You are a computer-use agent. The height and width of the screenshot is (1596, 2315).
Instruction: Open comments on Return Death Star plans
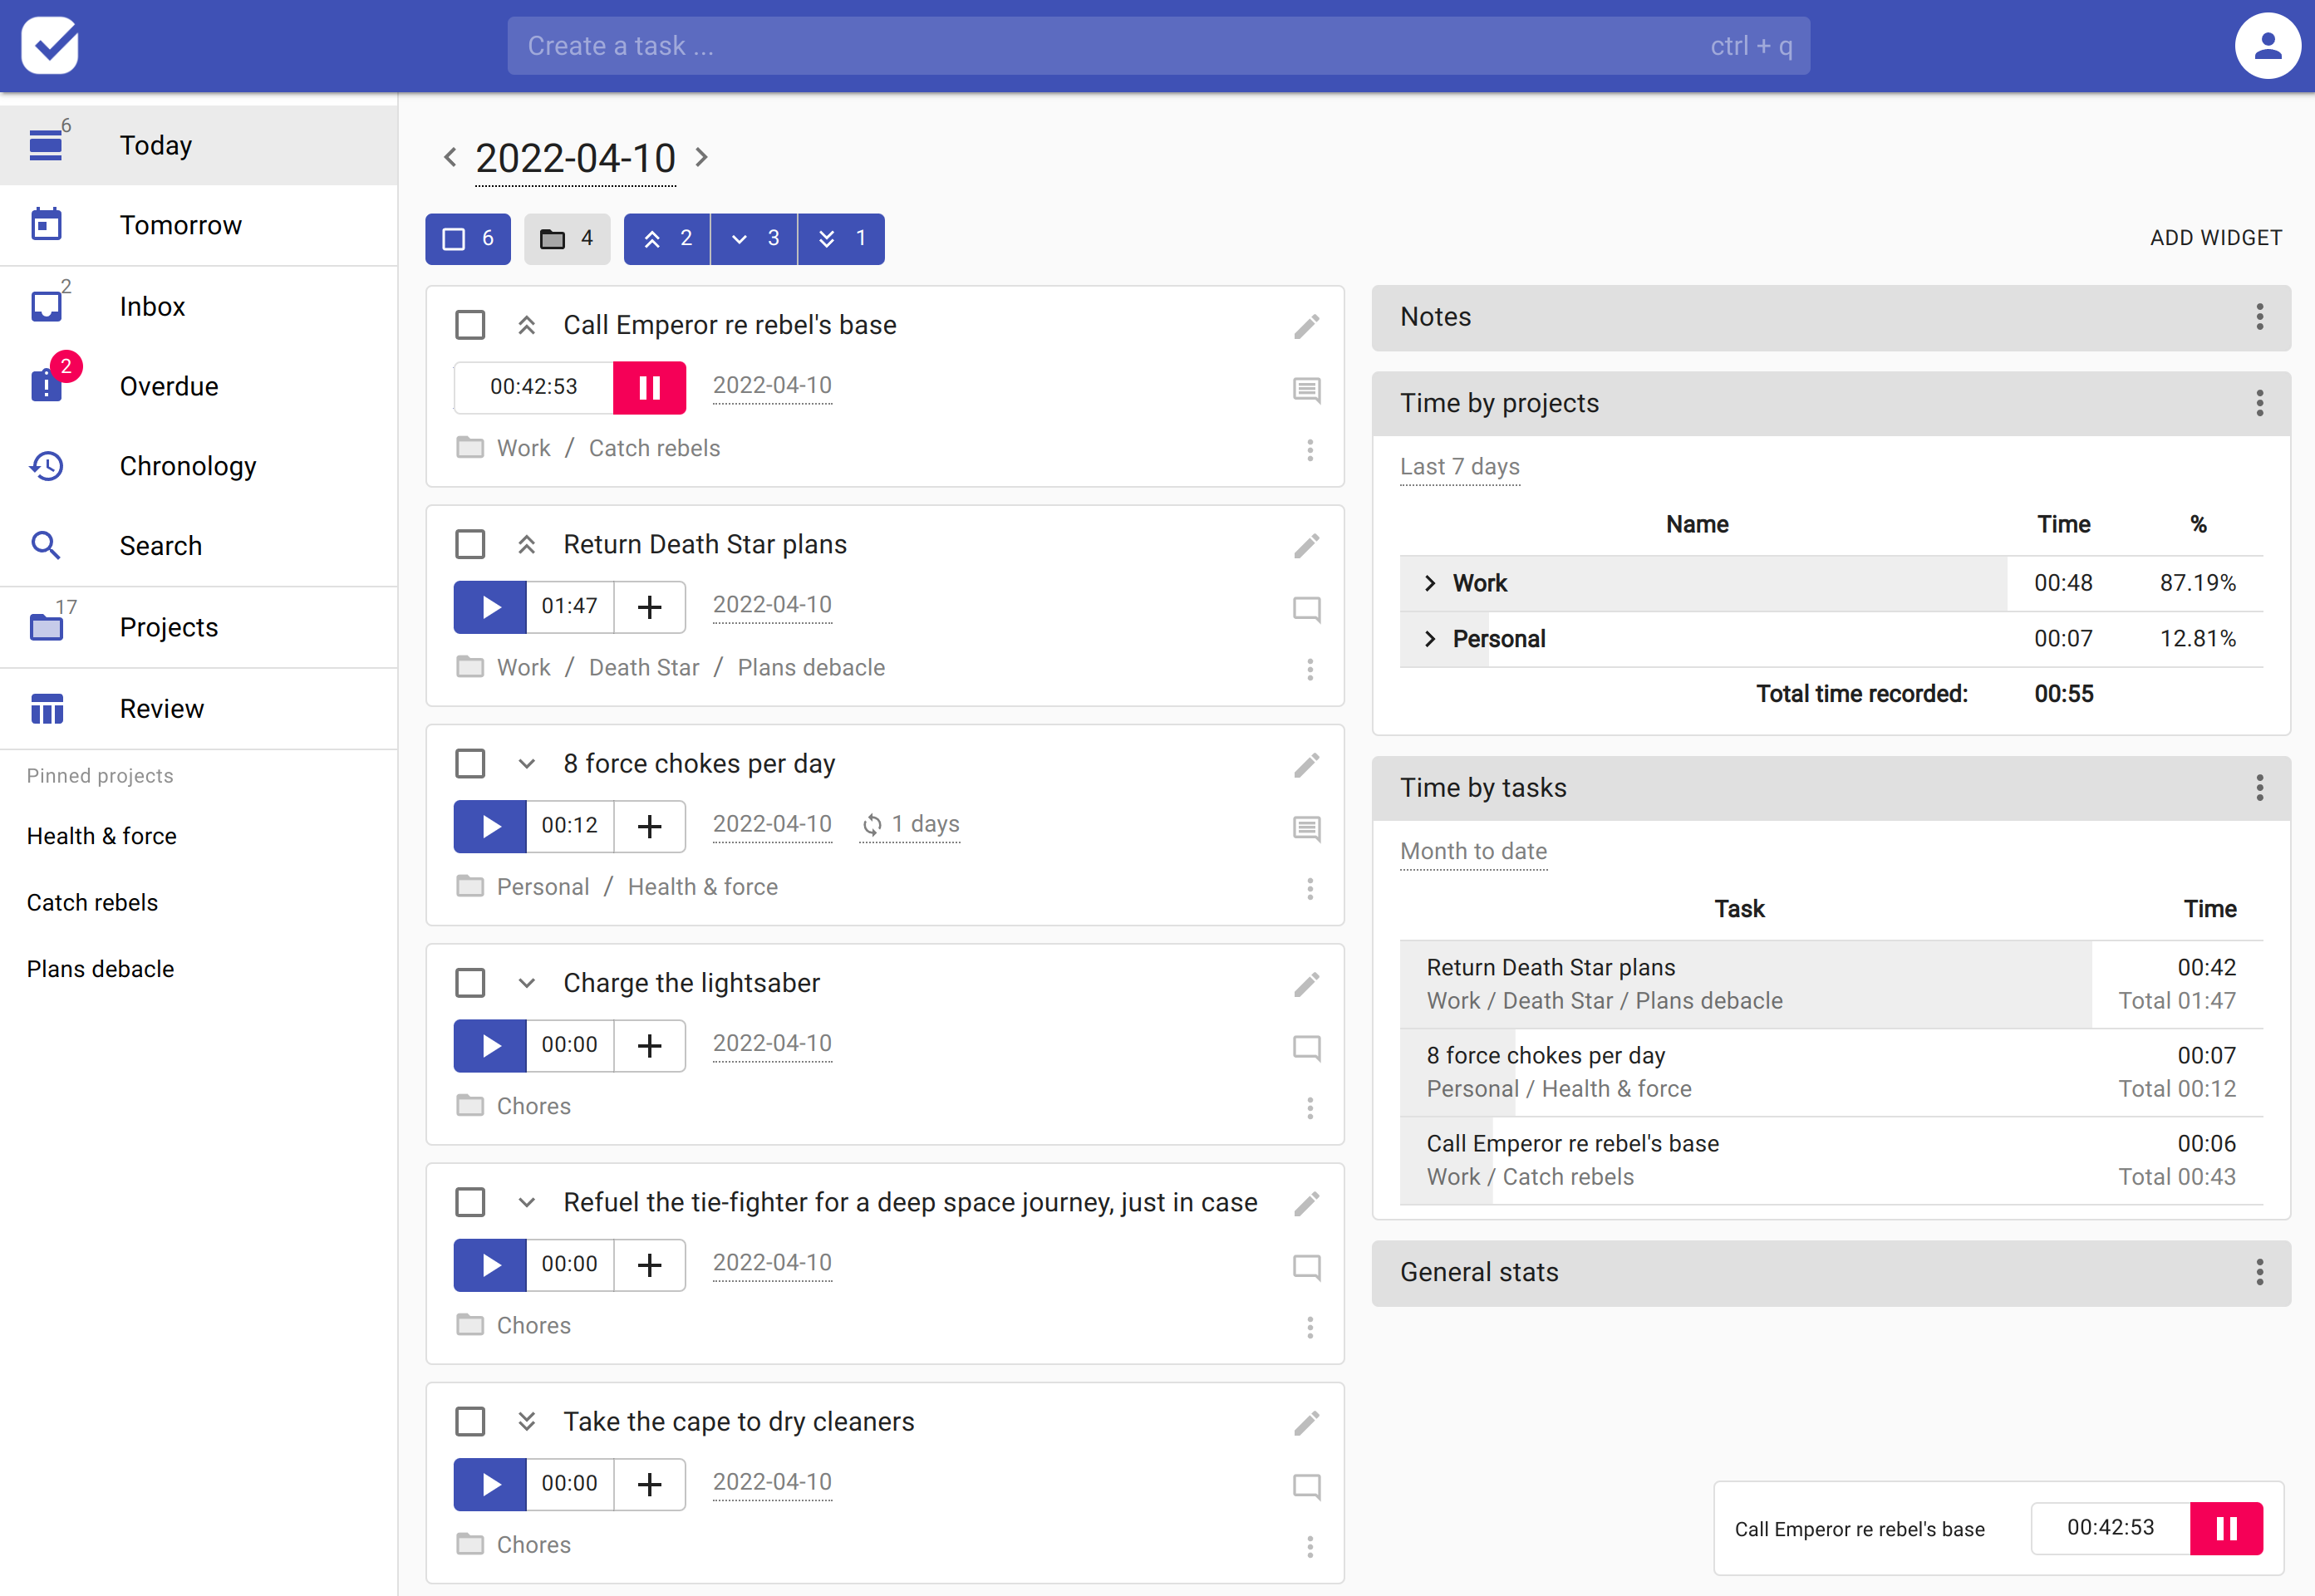[x=1306, y=609]
